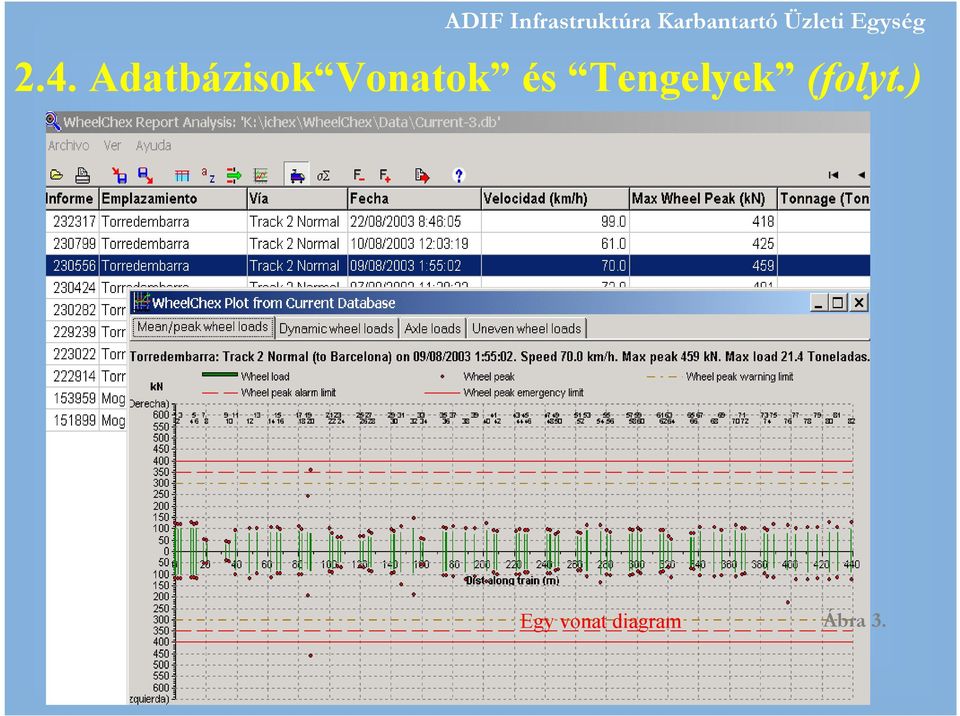This screenshot has width=960, height=716.
Task: Click the exit door icon
Action: click(x=422, y=176)
